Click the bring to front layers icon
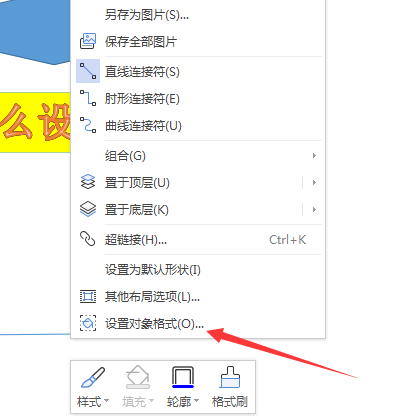This screenshot has width=405, height=416. pyautogui.click(x=88, y=182)
